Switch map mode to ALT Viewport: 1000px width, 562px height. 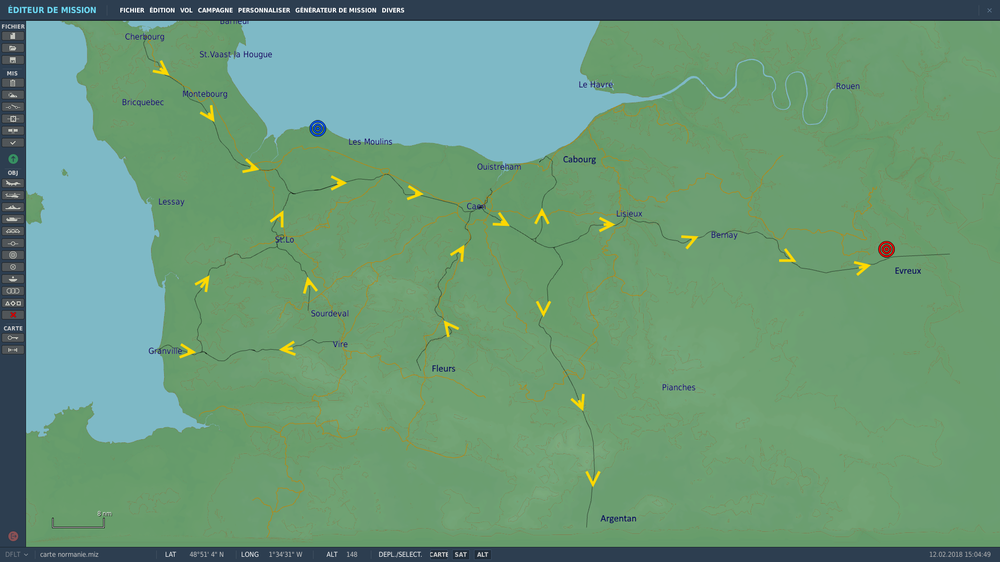[482, 554]
